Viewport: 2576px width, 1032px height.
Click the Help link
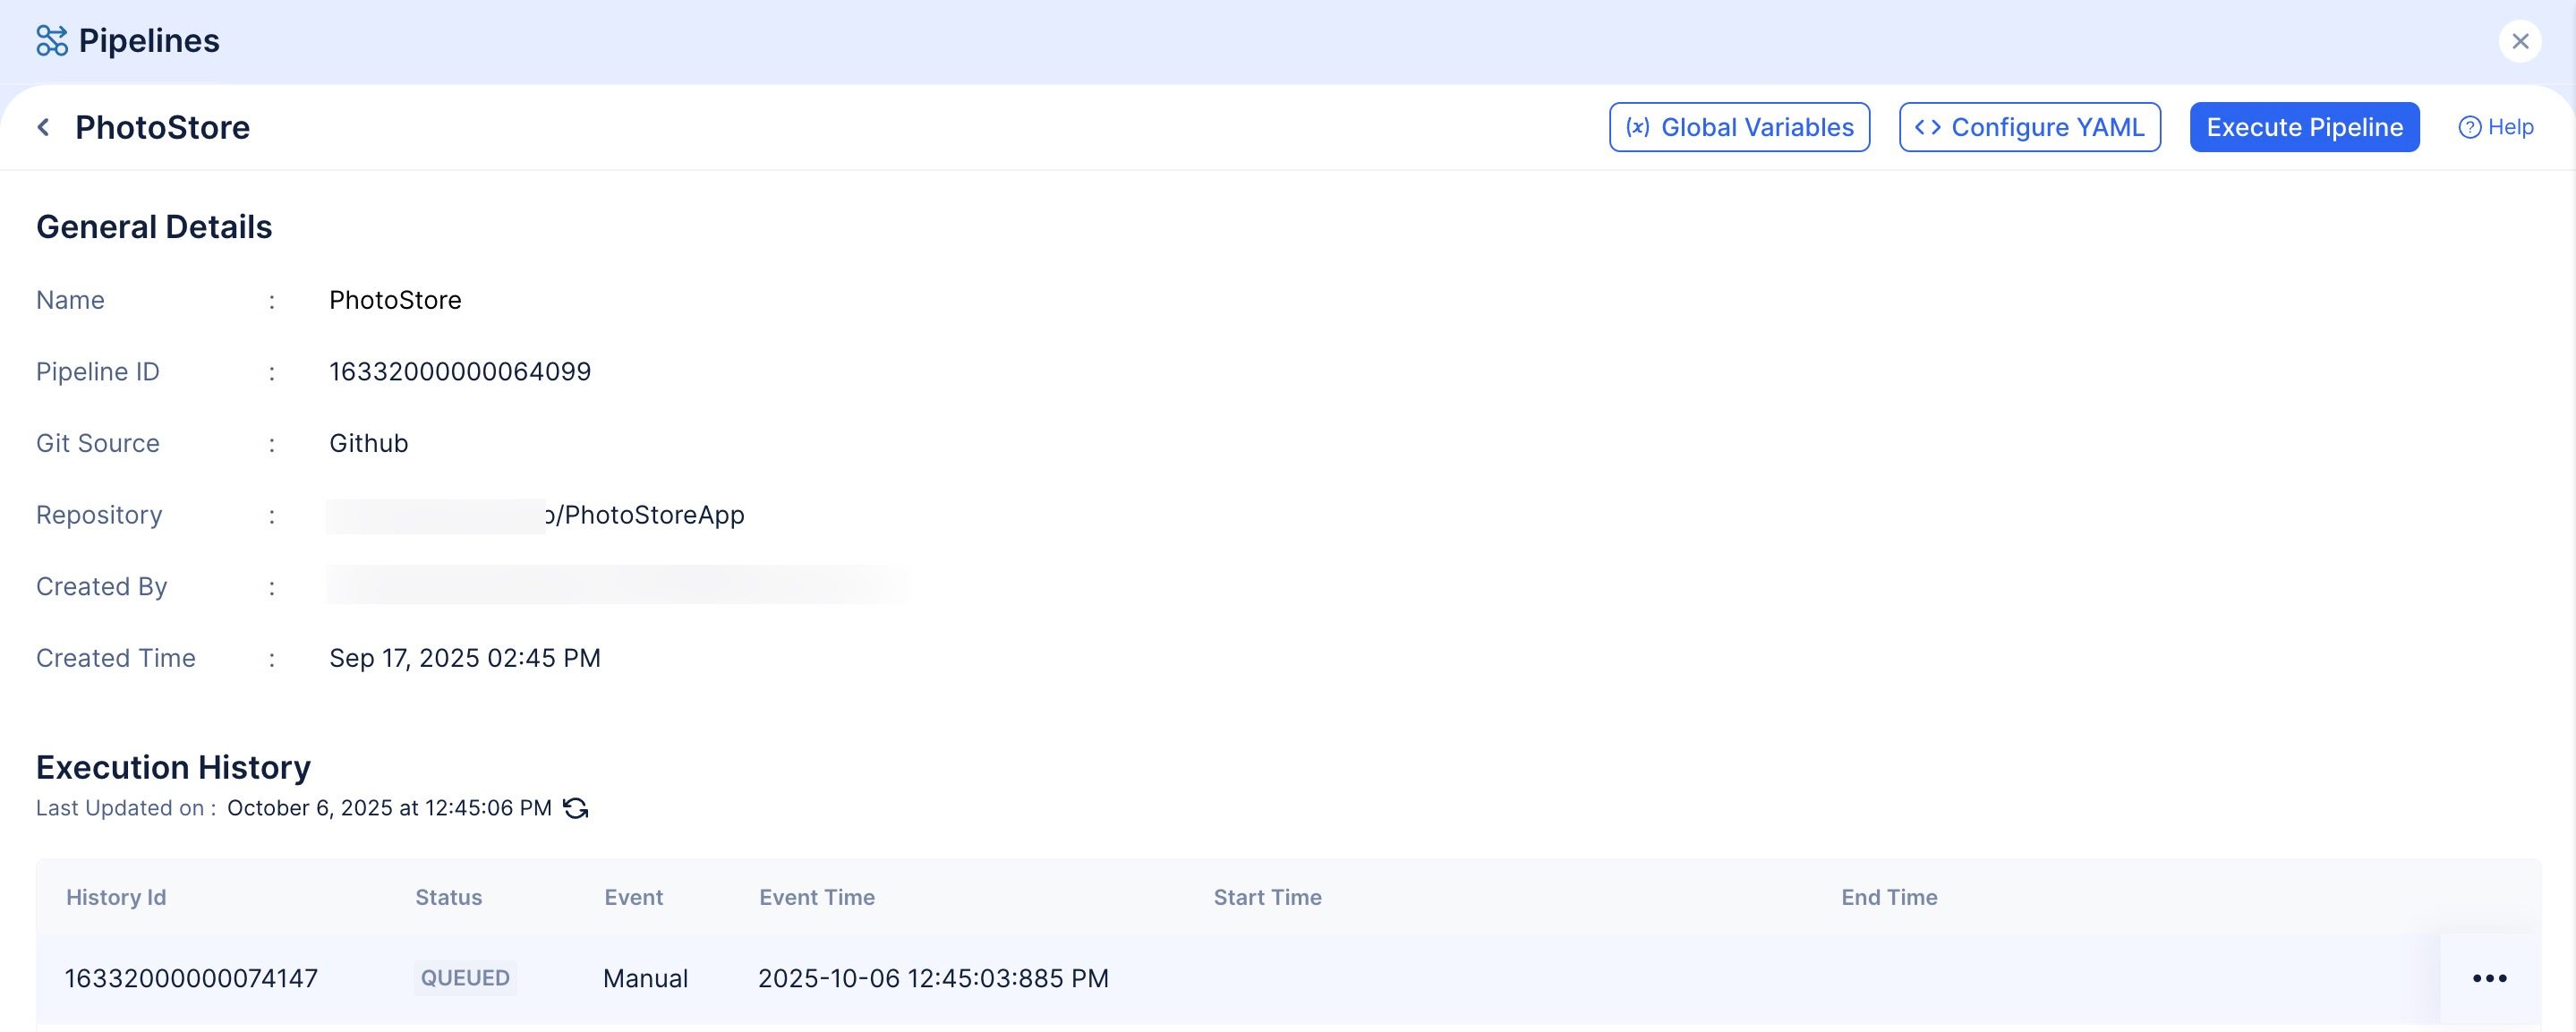[x=2510, y=127]
